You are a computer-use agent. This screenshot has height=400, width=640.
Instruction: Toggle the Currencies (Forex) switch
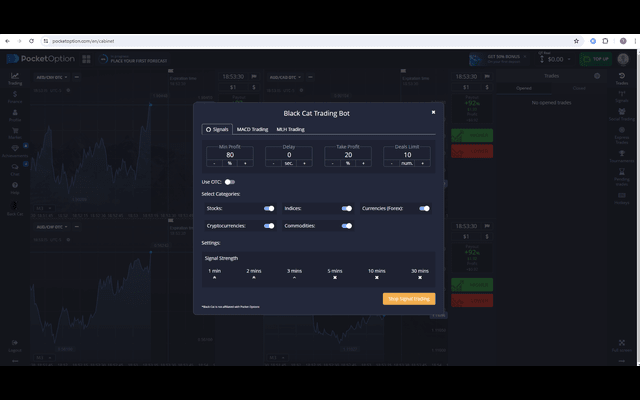[424, 209]
